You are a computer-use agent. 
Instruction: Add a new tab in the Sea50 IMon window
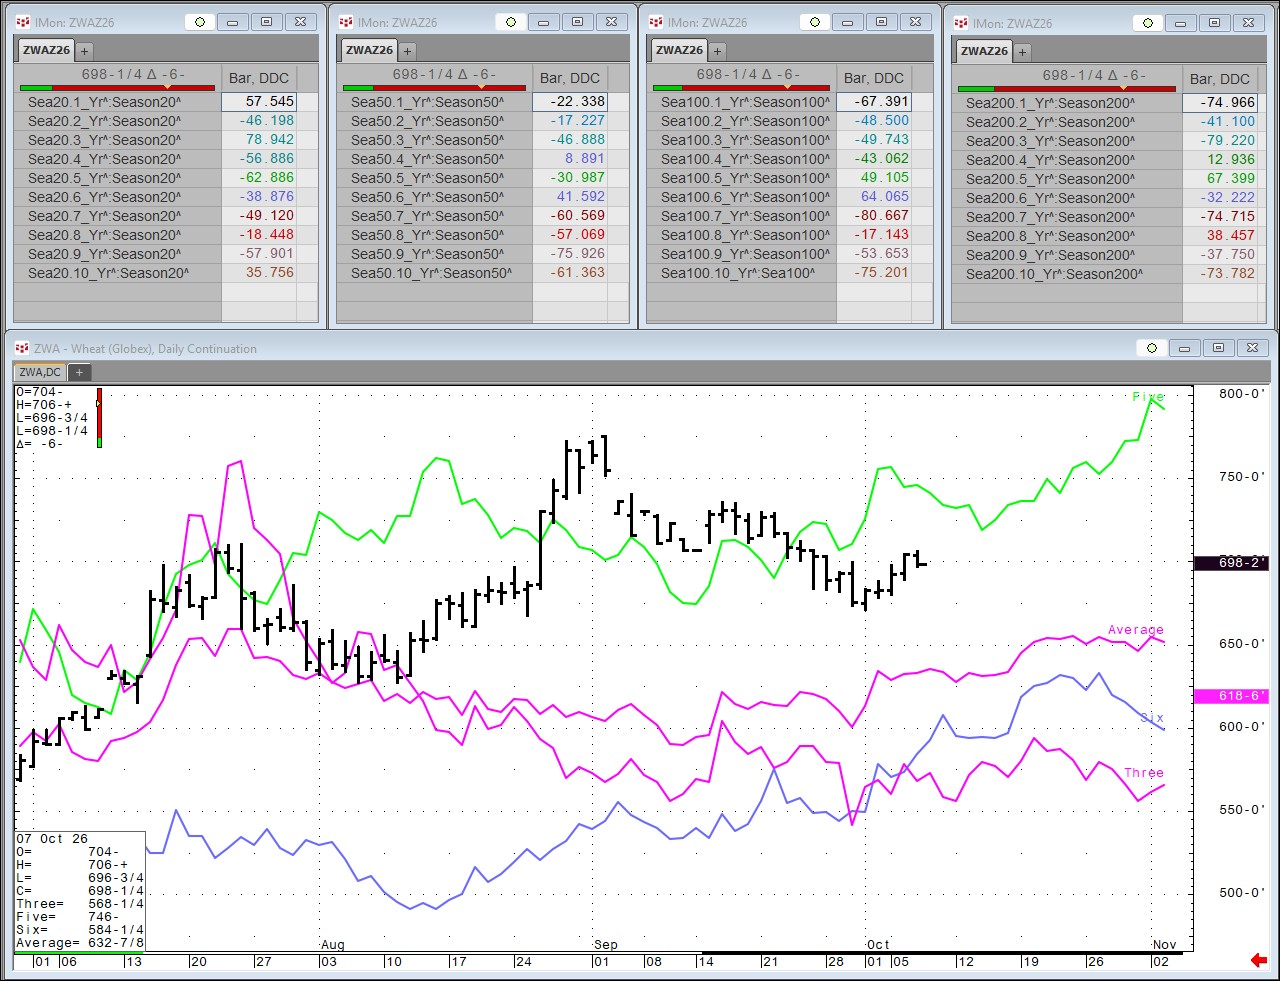[407, 50]
